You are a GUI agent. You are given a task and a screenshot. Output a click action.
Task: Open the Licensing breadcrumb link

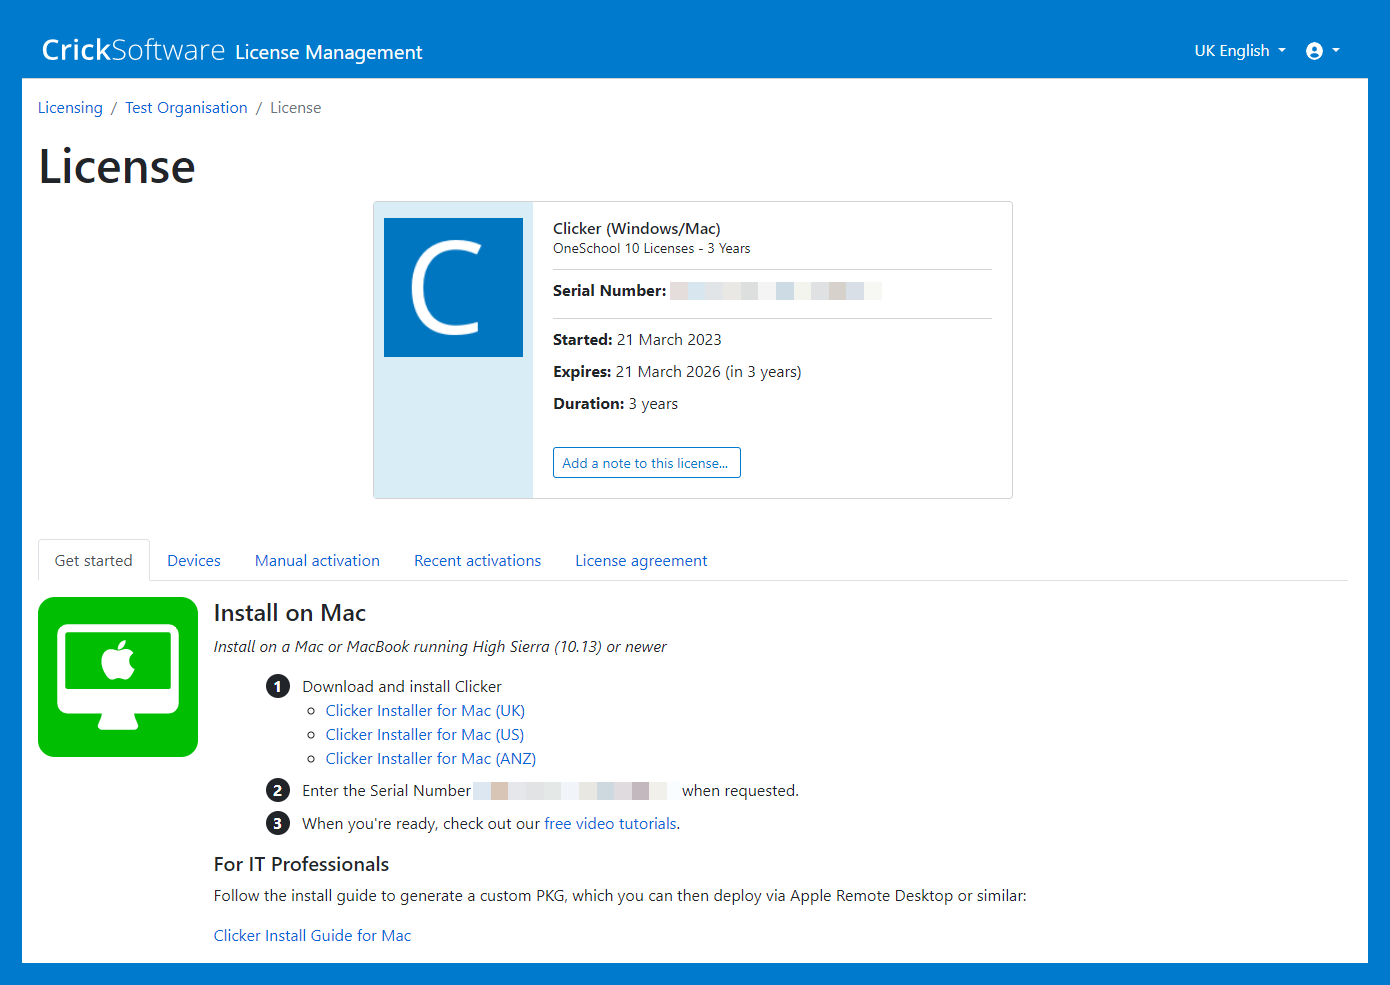click(70, 108)
